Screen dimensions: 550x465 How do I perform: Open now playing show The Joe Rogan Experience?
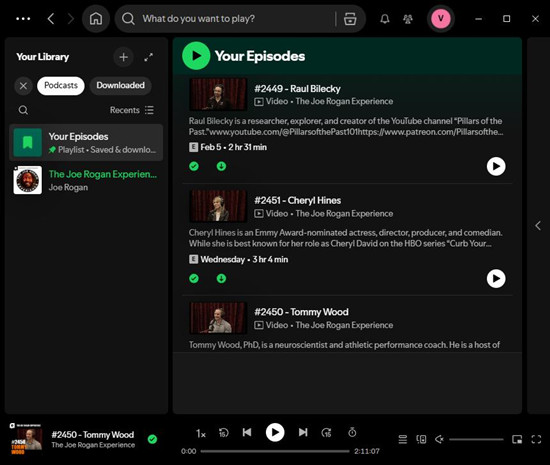[93, 445]
